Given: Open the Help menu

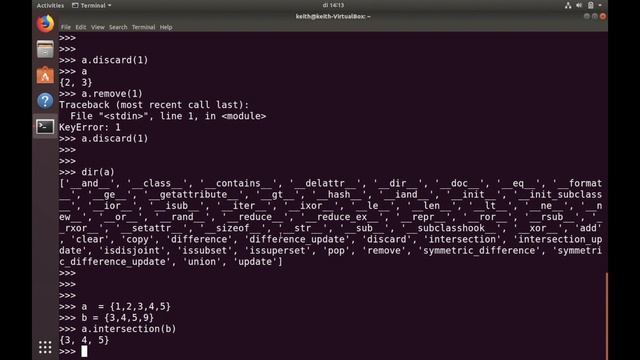Looking at the screenshot, I should click(x=166, y=27).
